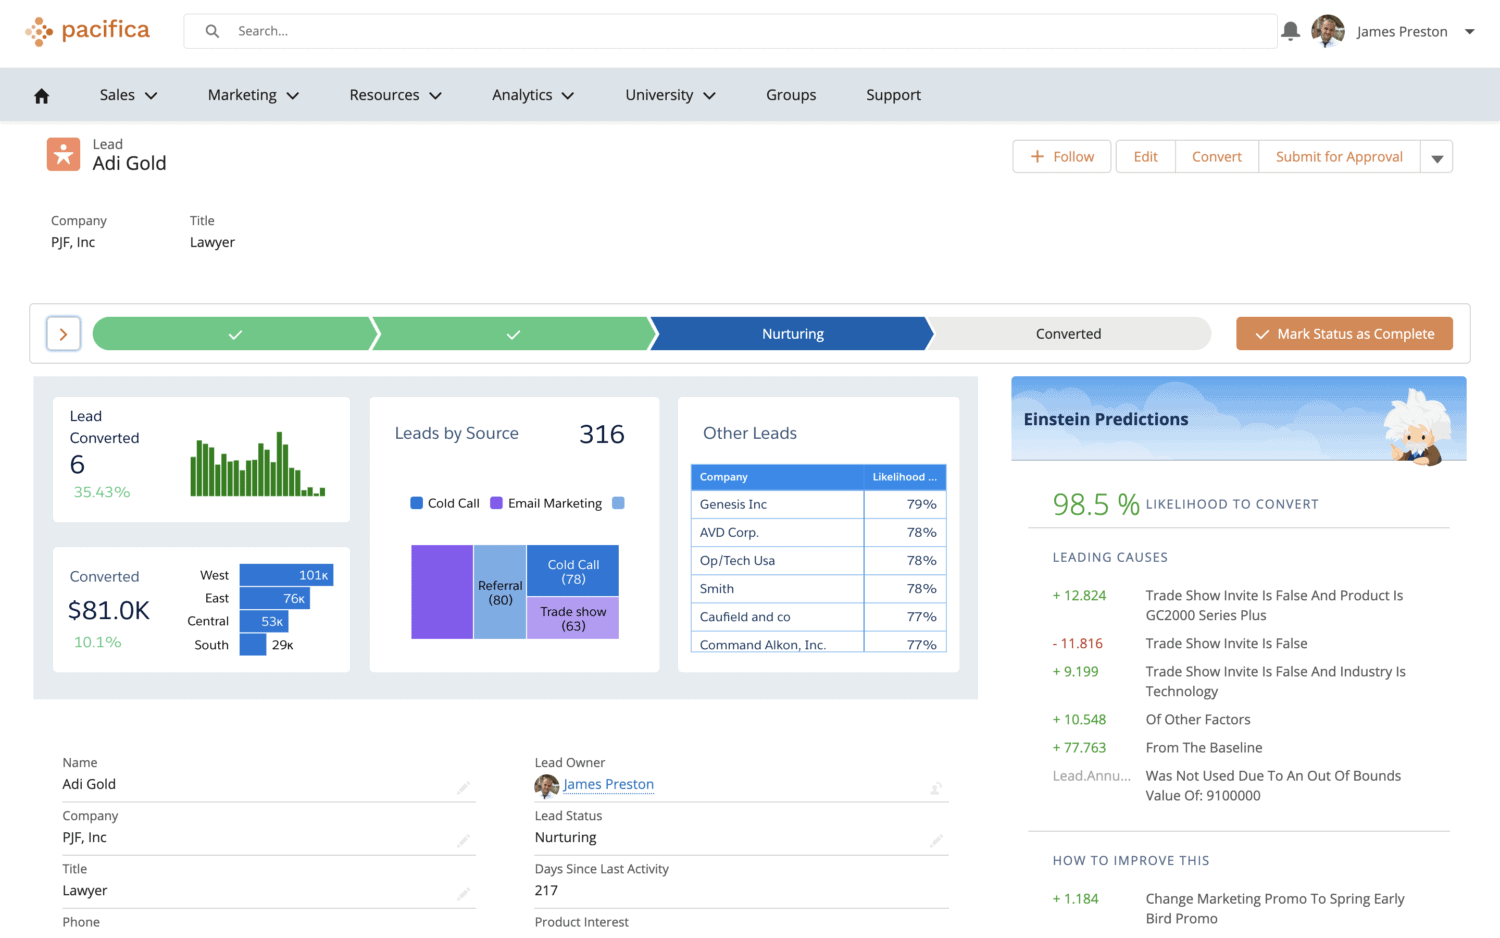The height and width of the screenshot is (938, 1500).
Task: Select the Nurturing stage on the sales path
Action: click(792, 333)
